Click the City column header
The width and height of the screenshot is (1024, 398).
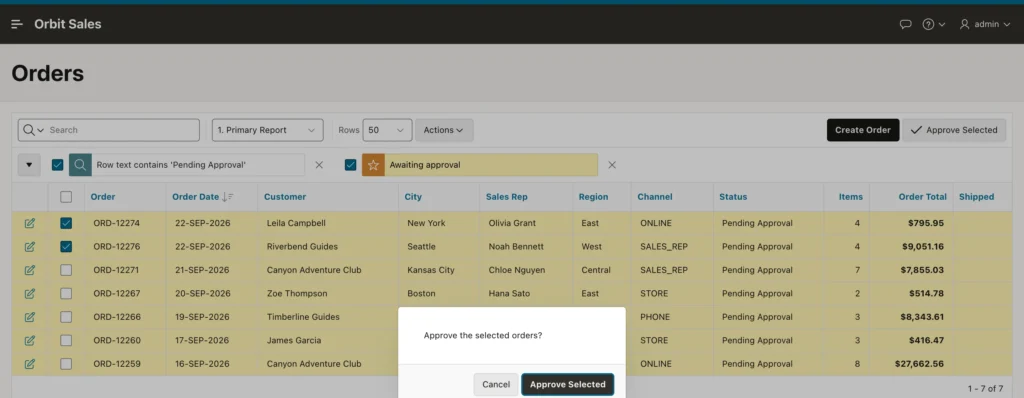coord(413,197)
